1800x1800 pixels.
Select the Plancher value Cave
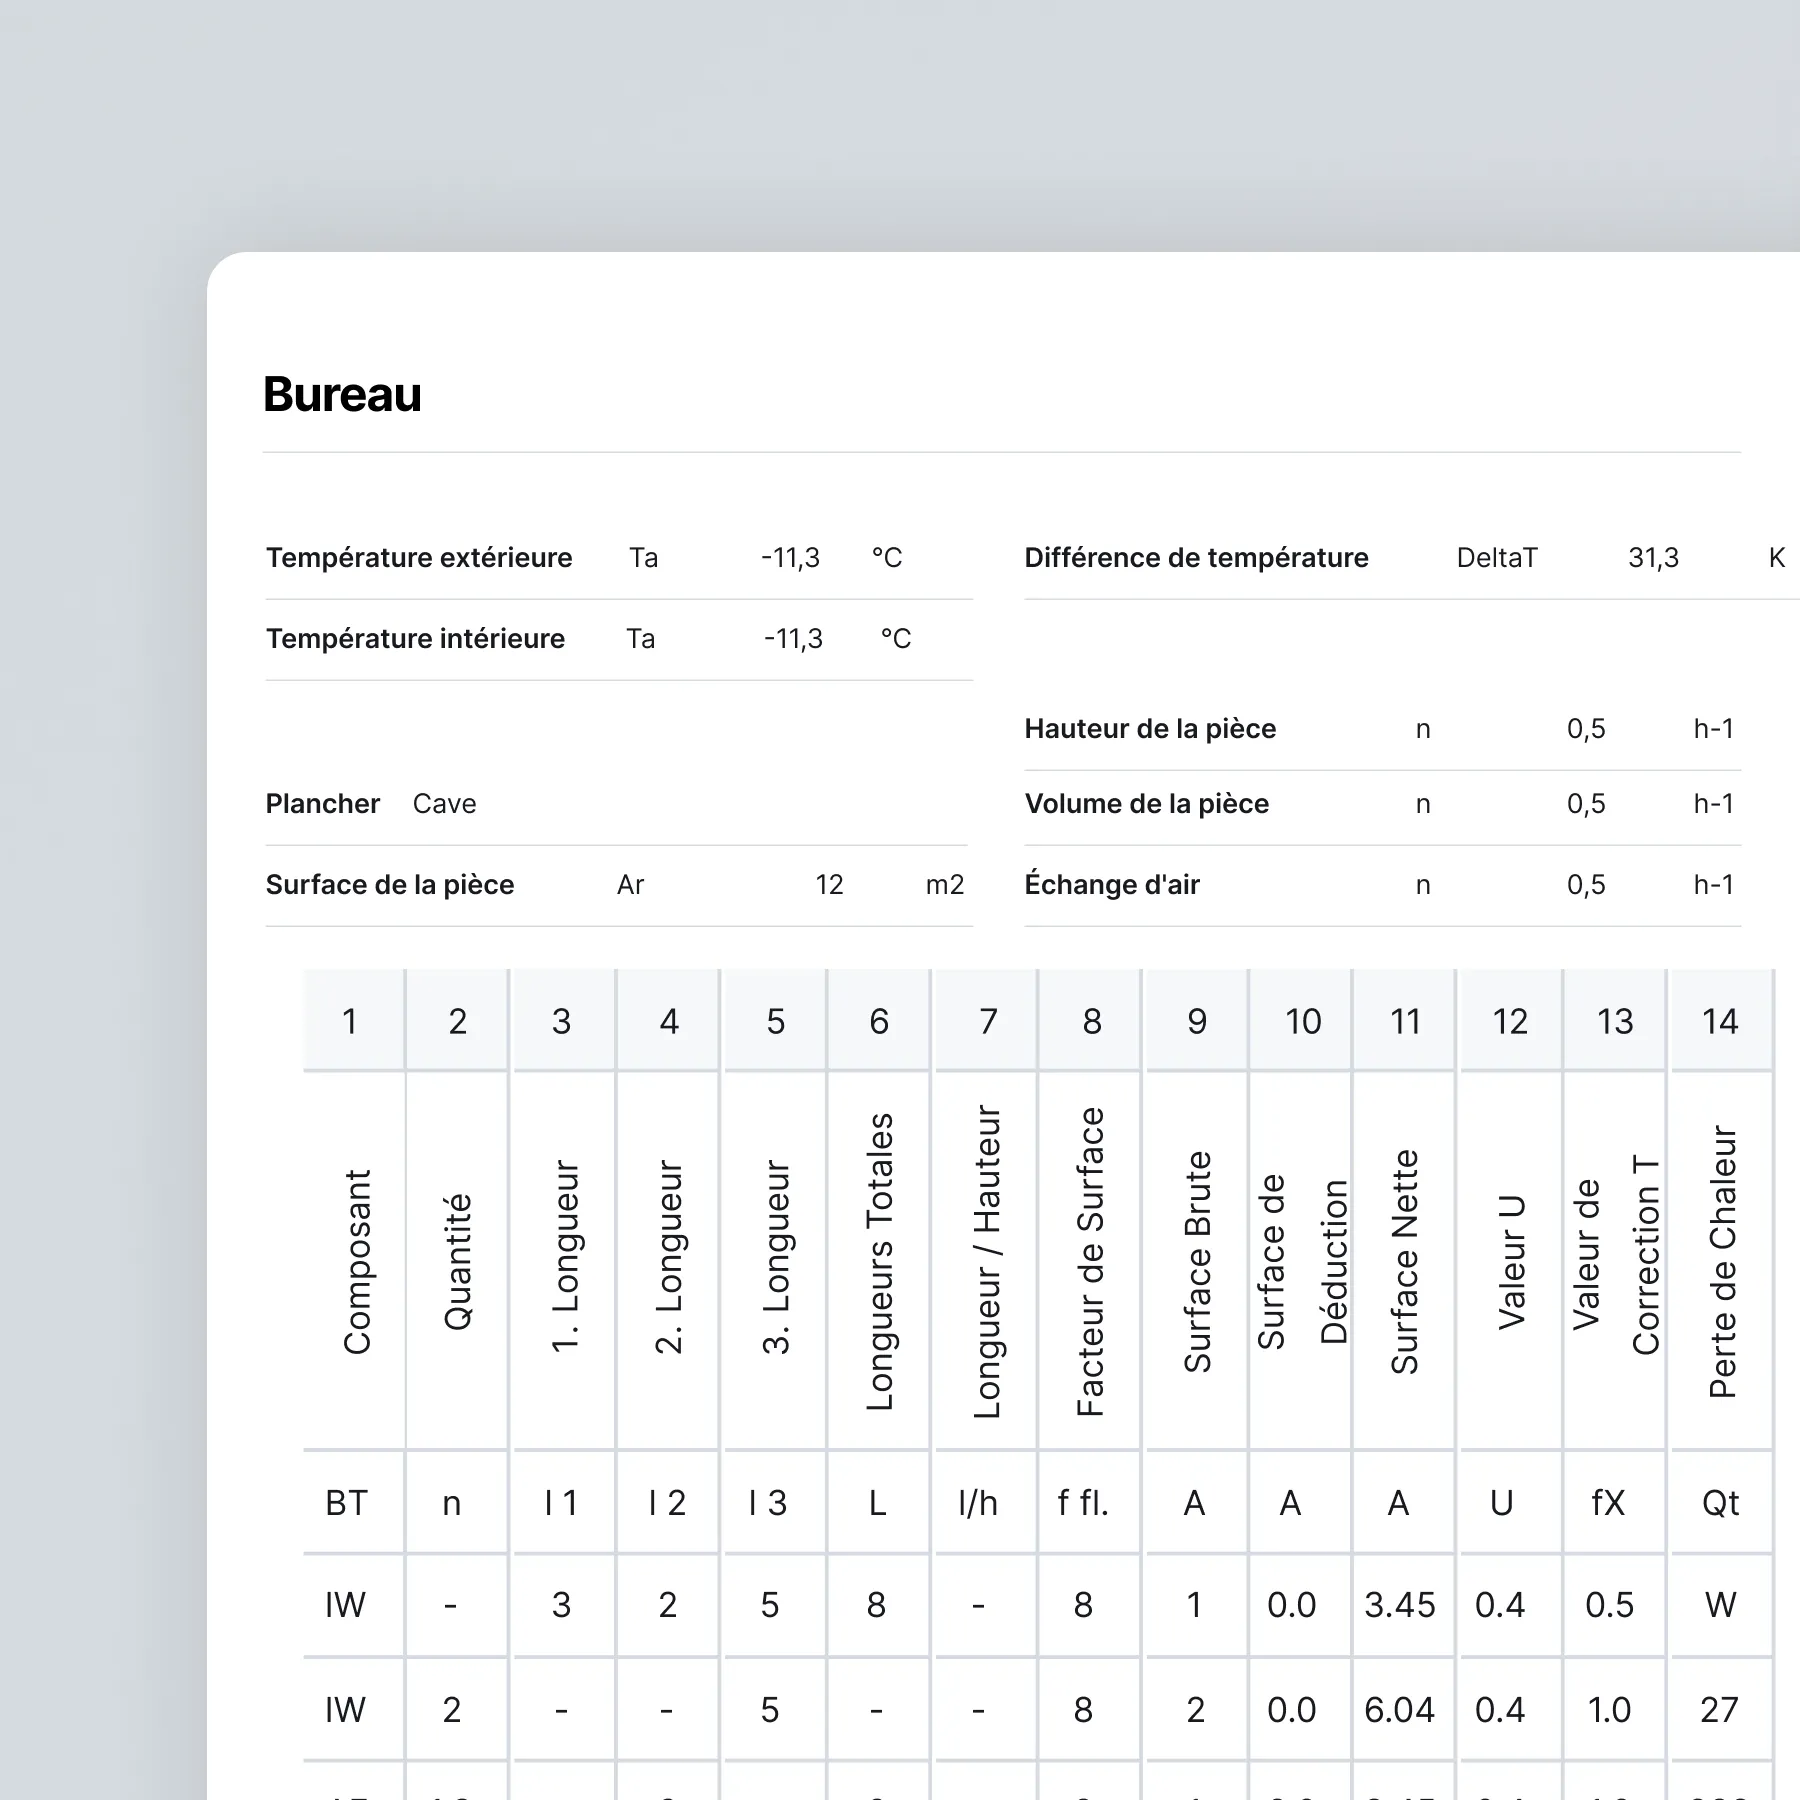click(444, 803)
